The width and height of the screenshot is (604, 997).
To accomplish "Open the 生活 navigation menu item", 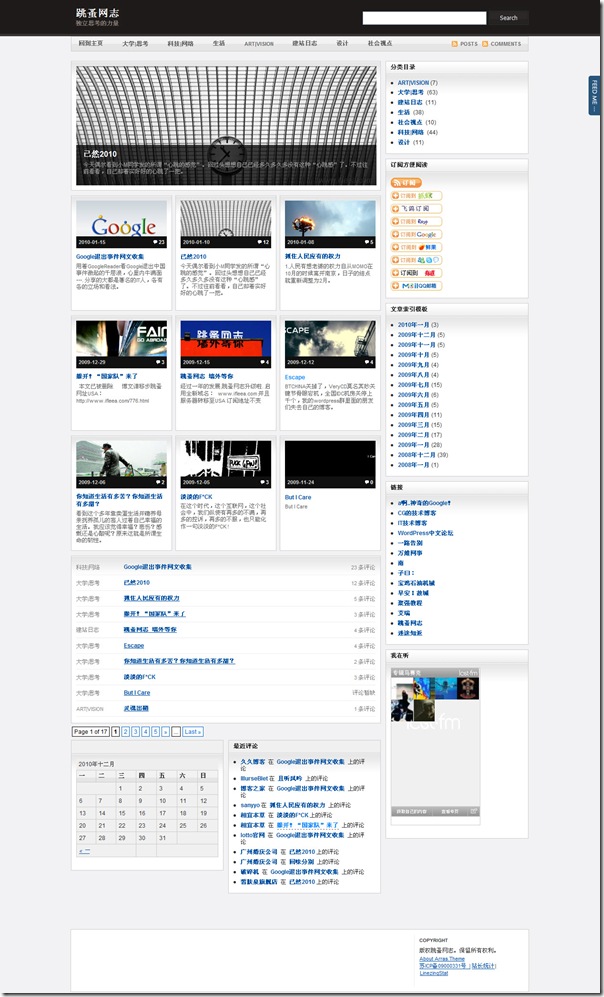I will (219, 43).
